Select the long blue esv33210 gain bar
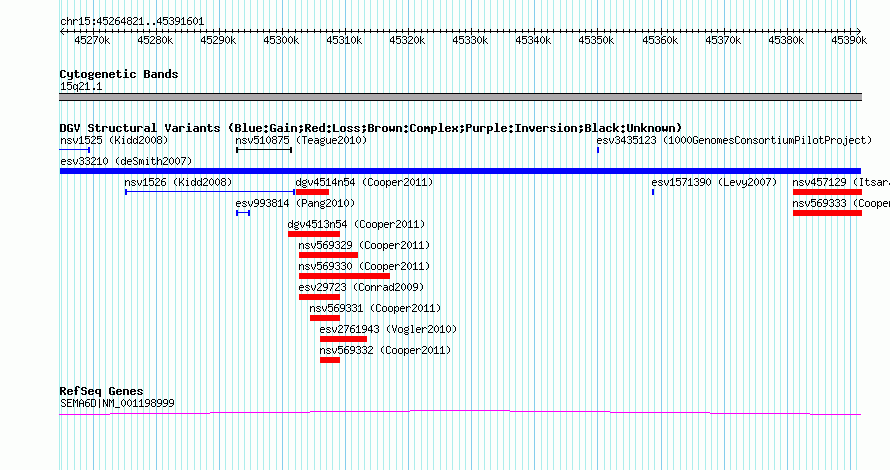 (460, 171)
